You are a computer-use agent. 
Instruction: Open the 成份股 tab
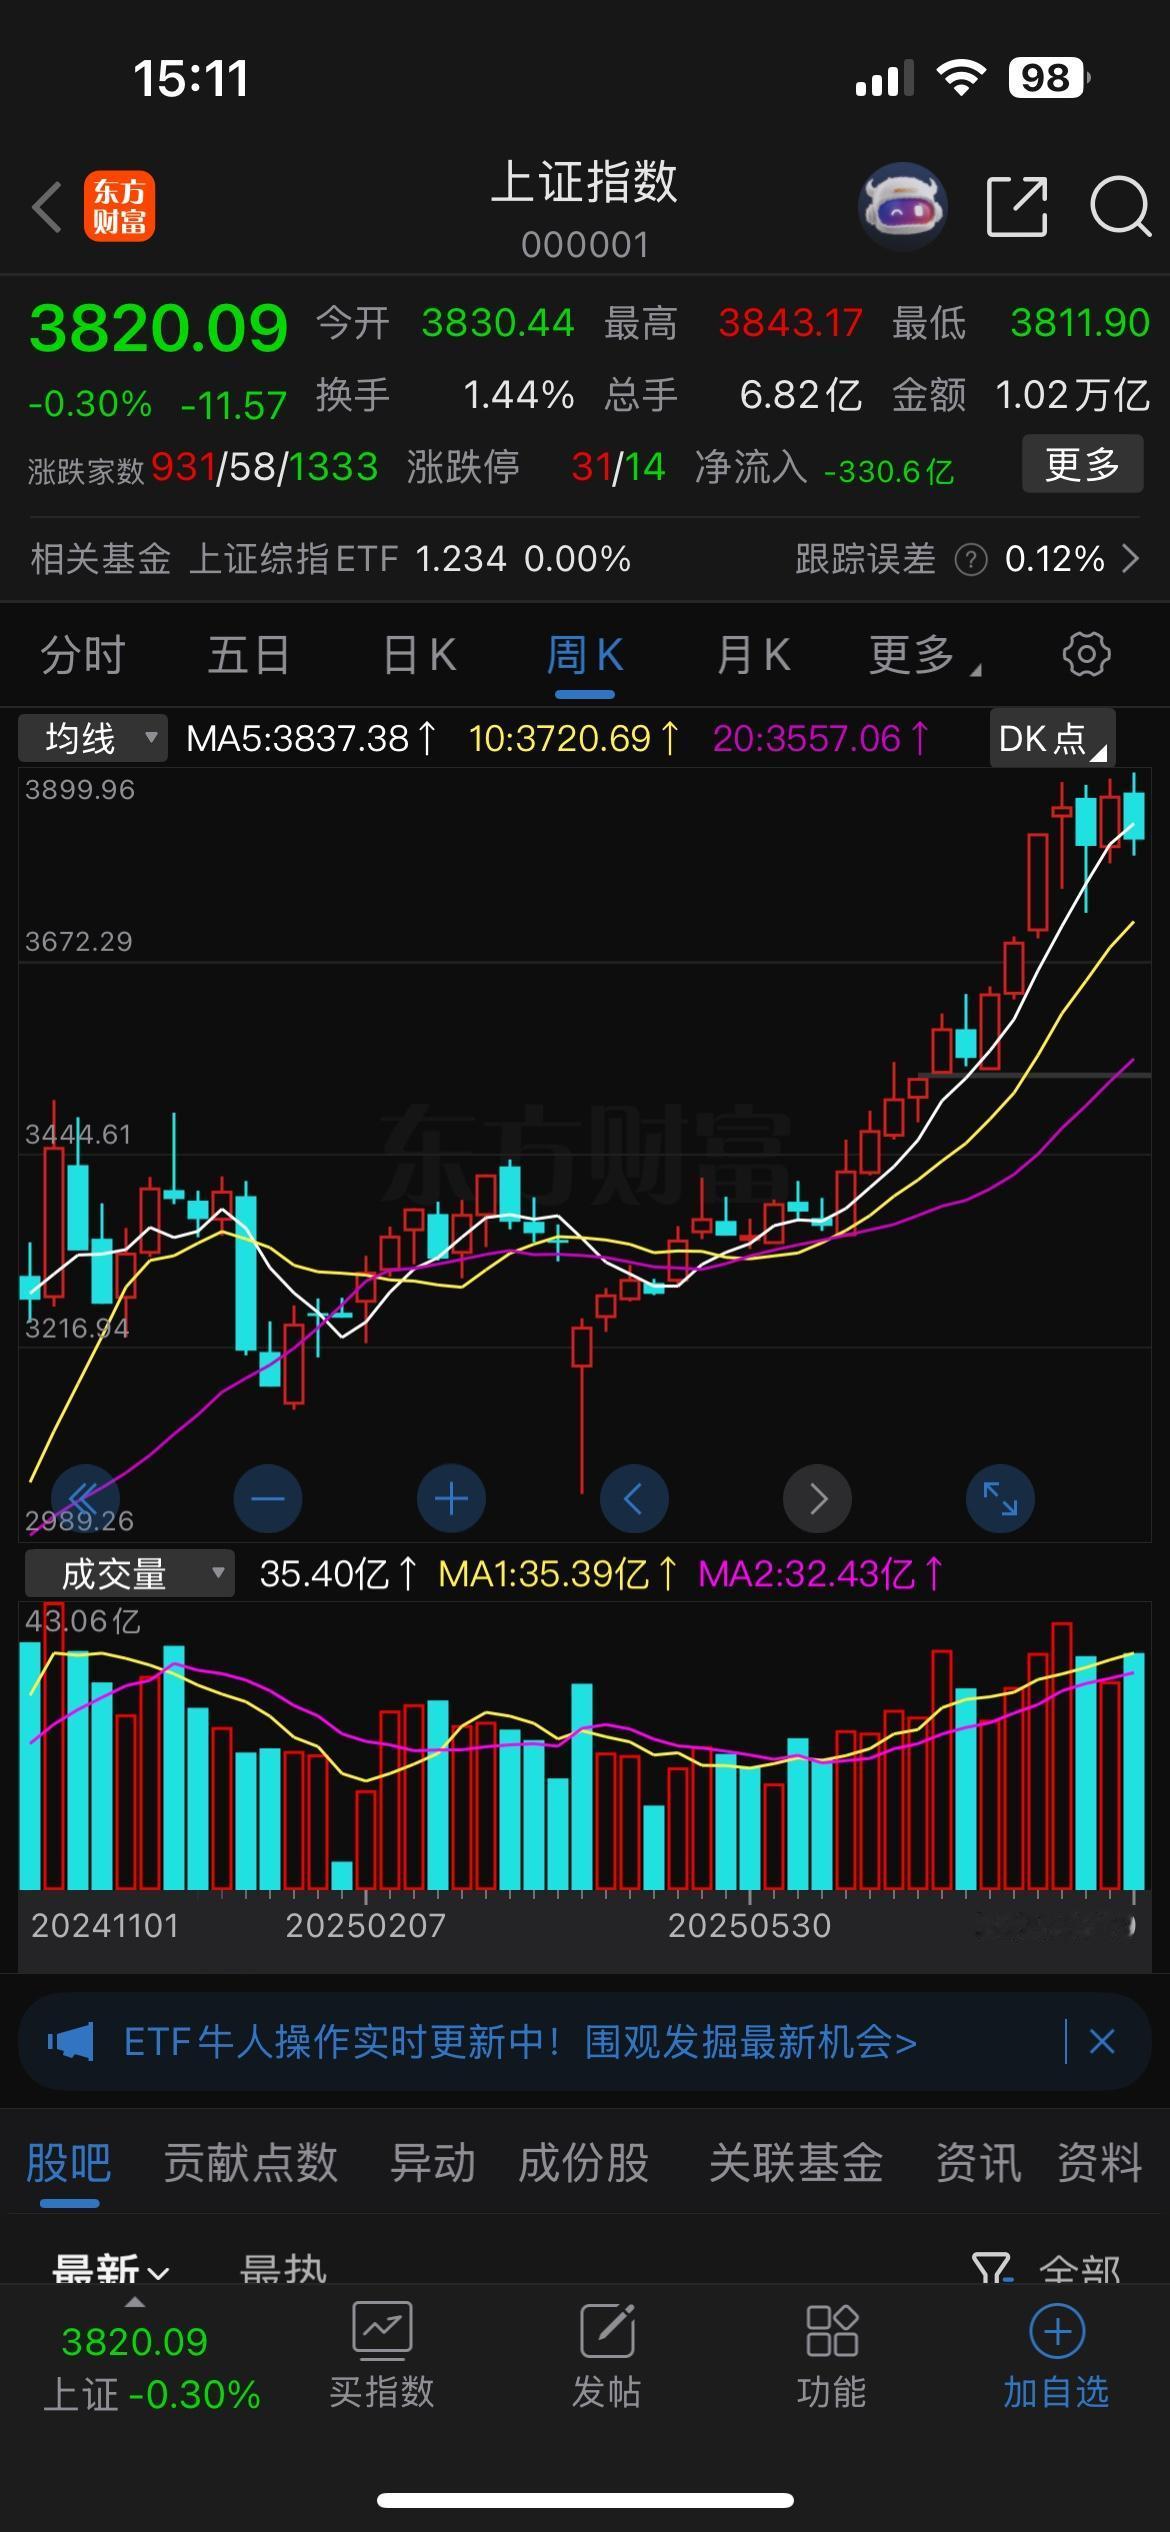tap(584, 2162)
